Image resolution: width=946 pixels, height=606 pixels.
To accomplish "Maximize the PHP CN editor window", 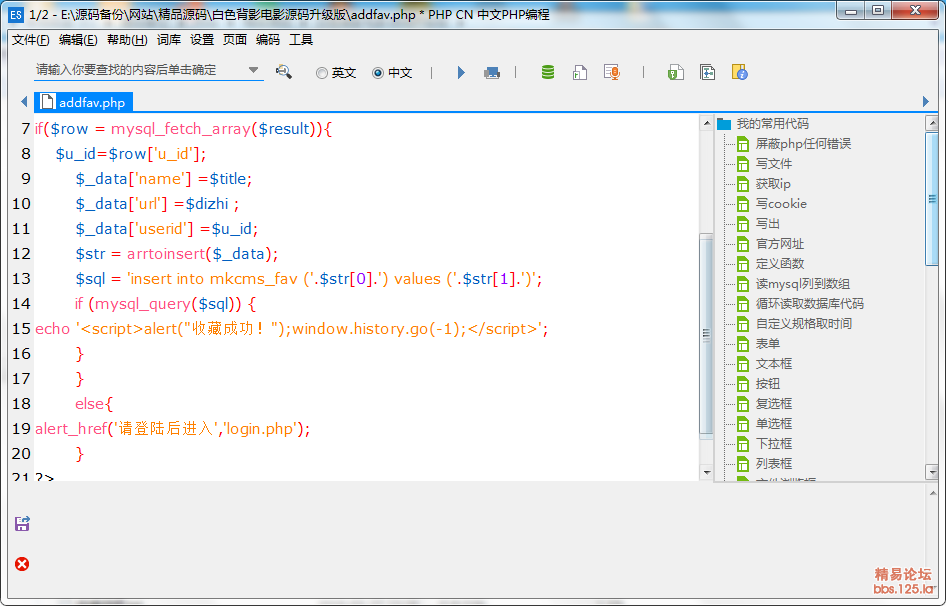I will click(x=878, y=10).
